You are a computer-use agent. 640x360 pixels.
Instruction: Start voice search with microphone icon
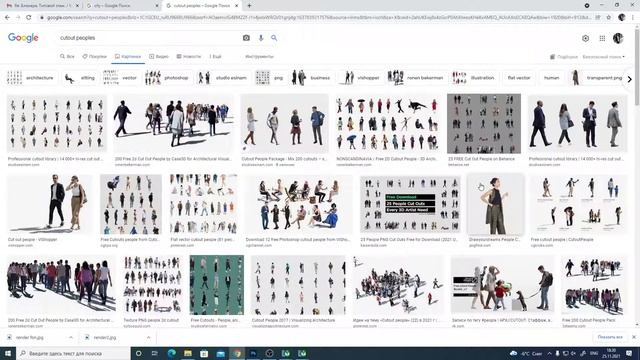point(261,38)
